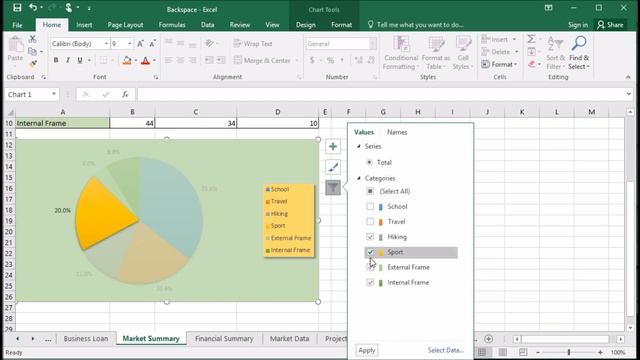The image size is (640, 360).
Task: Add a new sheet with plus button
Action: (488, 339)
